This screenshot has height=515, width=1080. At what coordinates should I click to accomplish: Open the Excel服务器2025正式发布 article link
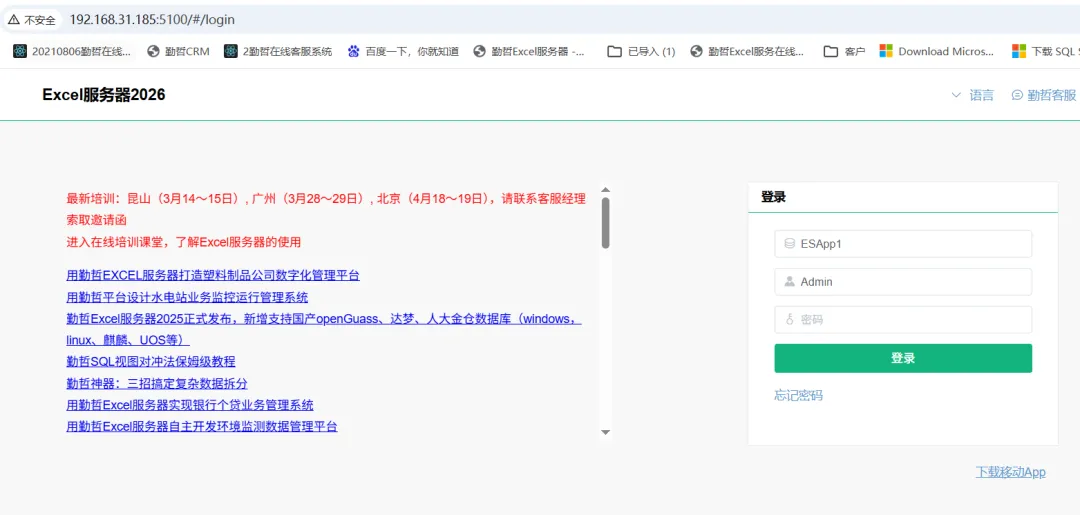[324, 329]
